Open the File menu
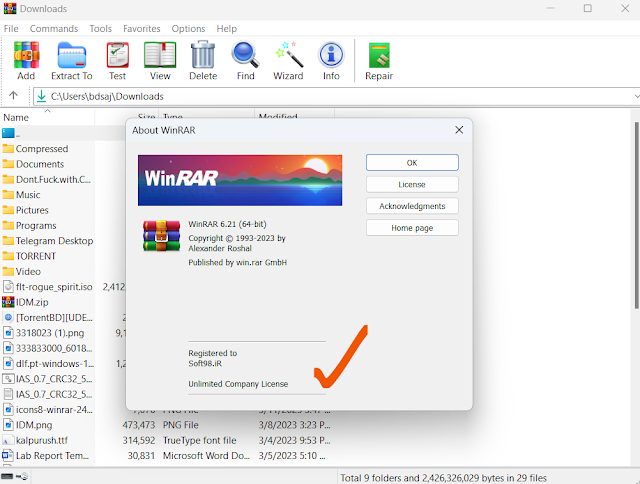640x484 pixels. [11, 29]
